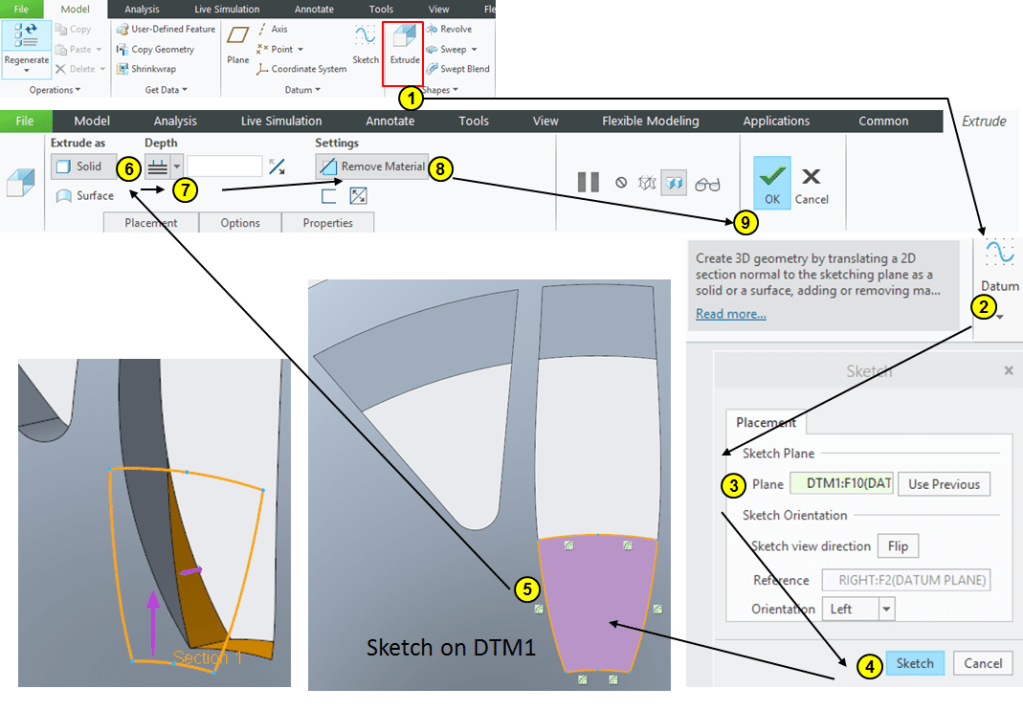Expand the Orientation Left combo box

pyautogui.click(x=886, y=608)
